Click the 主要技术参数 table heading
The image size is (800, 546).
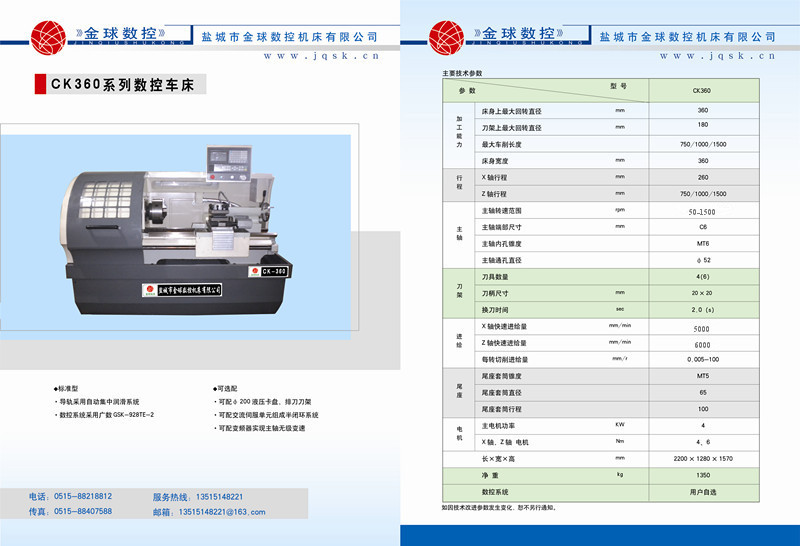462,73
